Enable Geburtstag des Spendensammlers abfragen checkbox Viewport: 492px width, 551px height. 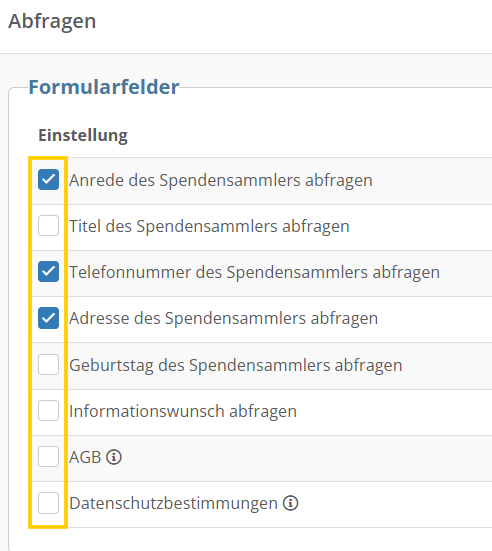coord(48,364)
